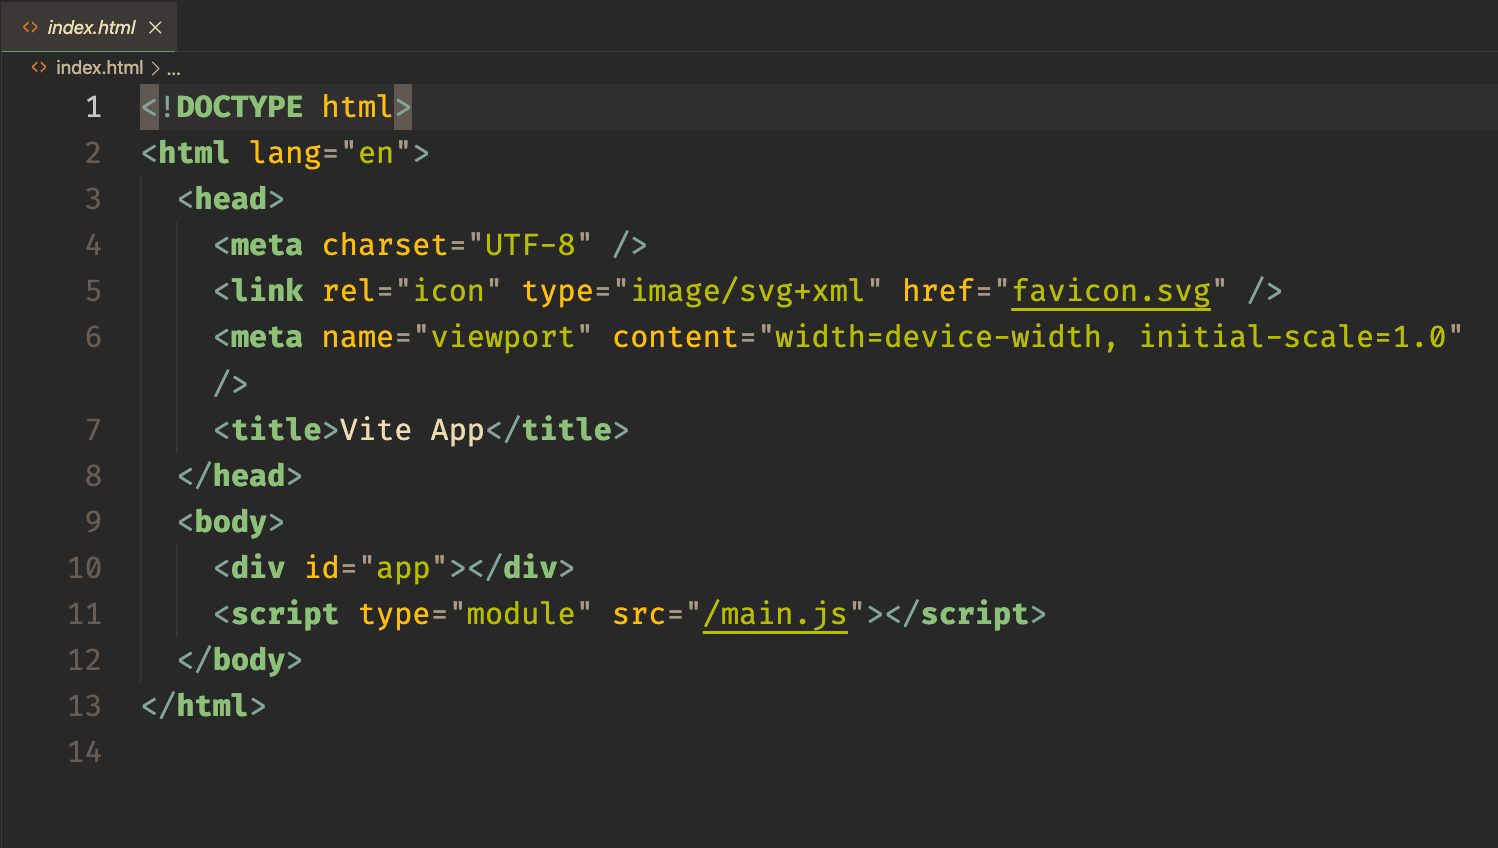Close the index.html editor tab

click(x=155, y=28)
